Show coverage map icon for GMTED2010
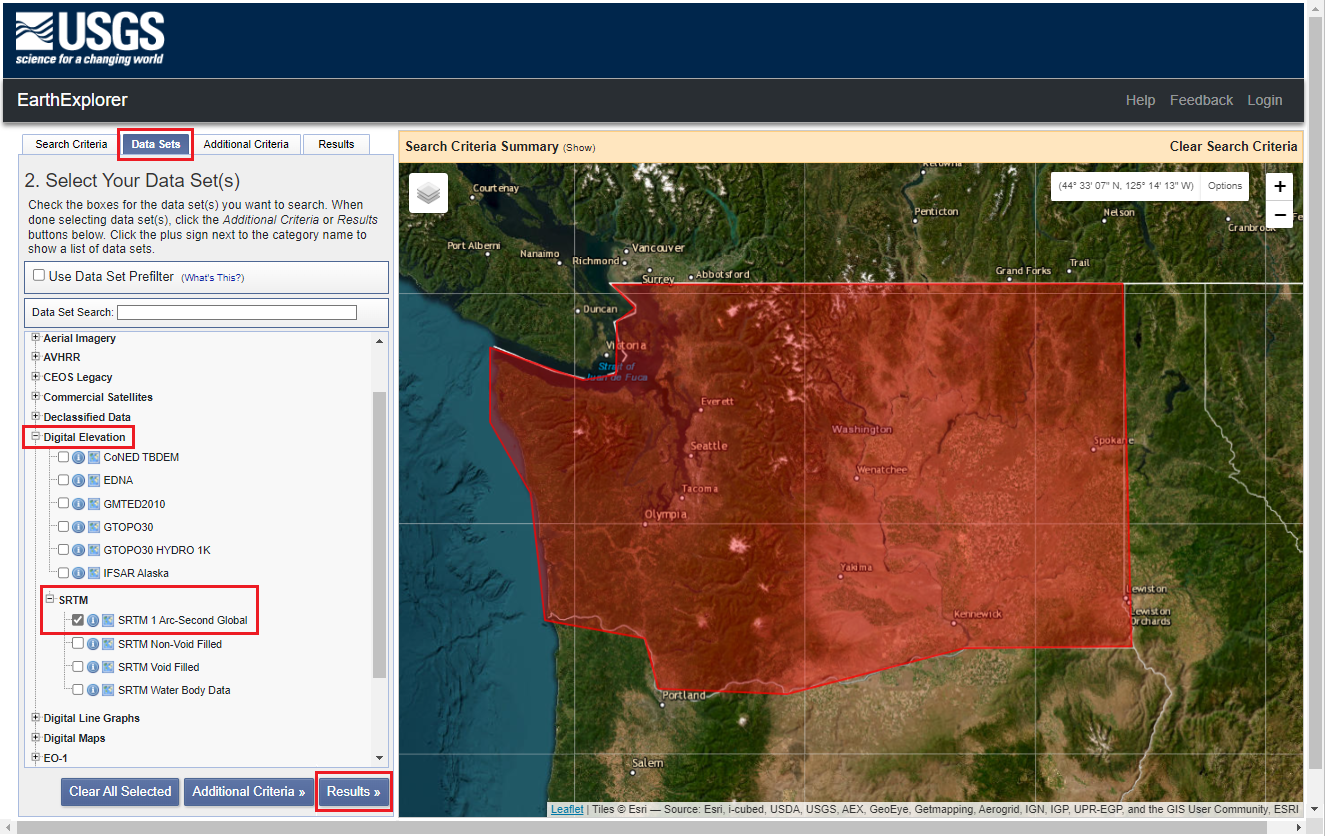1325x836 pixels. 94,504
